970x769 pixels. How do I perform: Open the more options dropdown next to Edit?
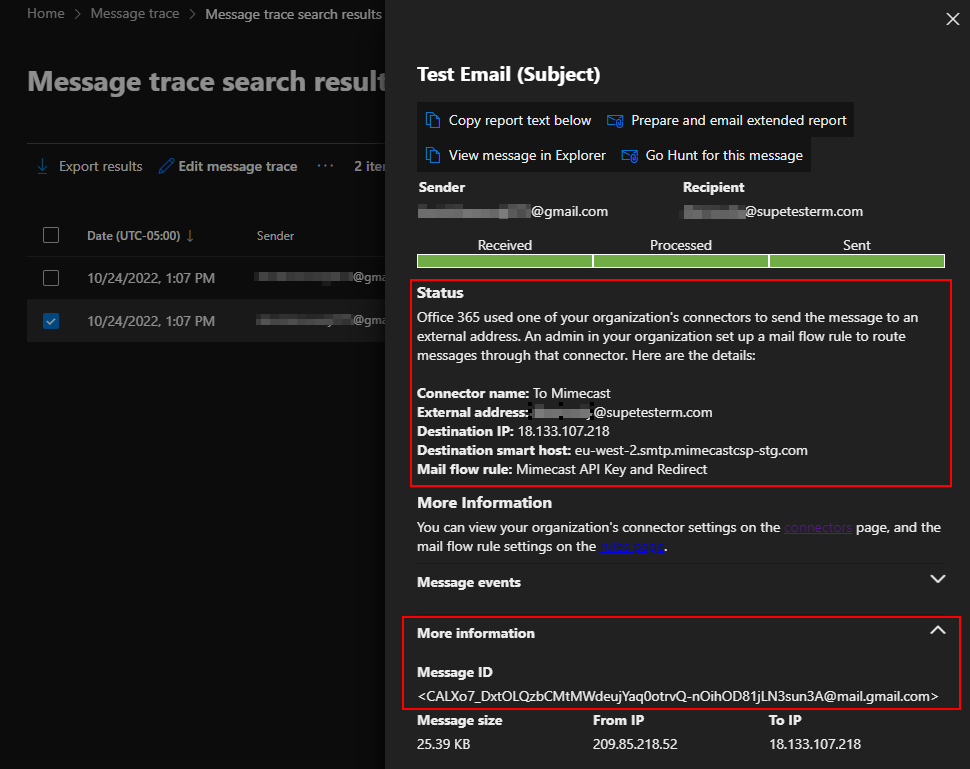(x=325, y=166)
